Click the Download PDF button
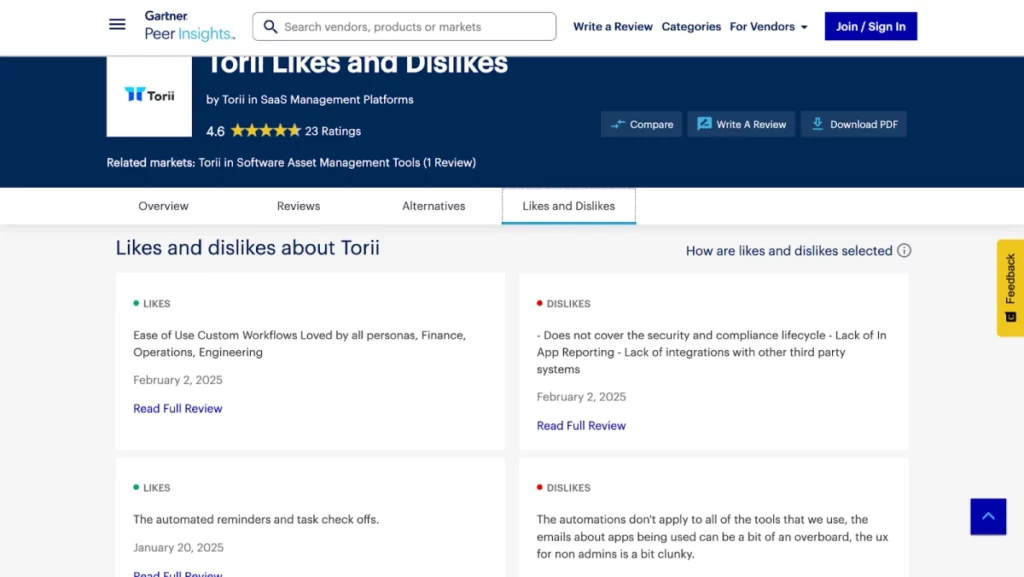 coord(854,124)
